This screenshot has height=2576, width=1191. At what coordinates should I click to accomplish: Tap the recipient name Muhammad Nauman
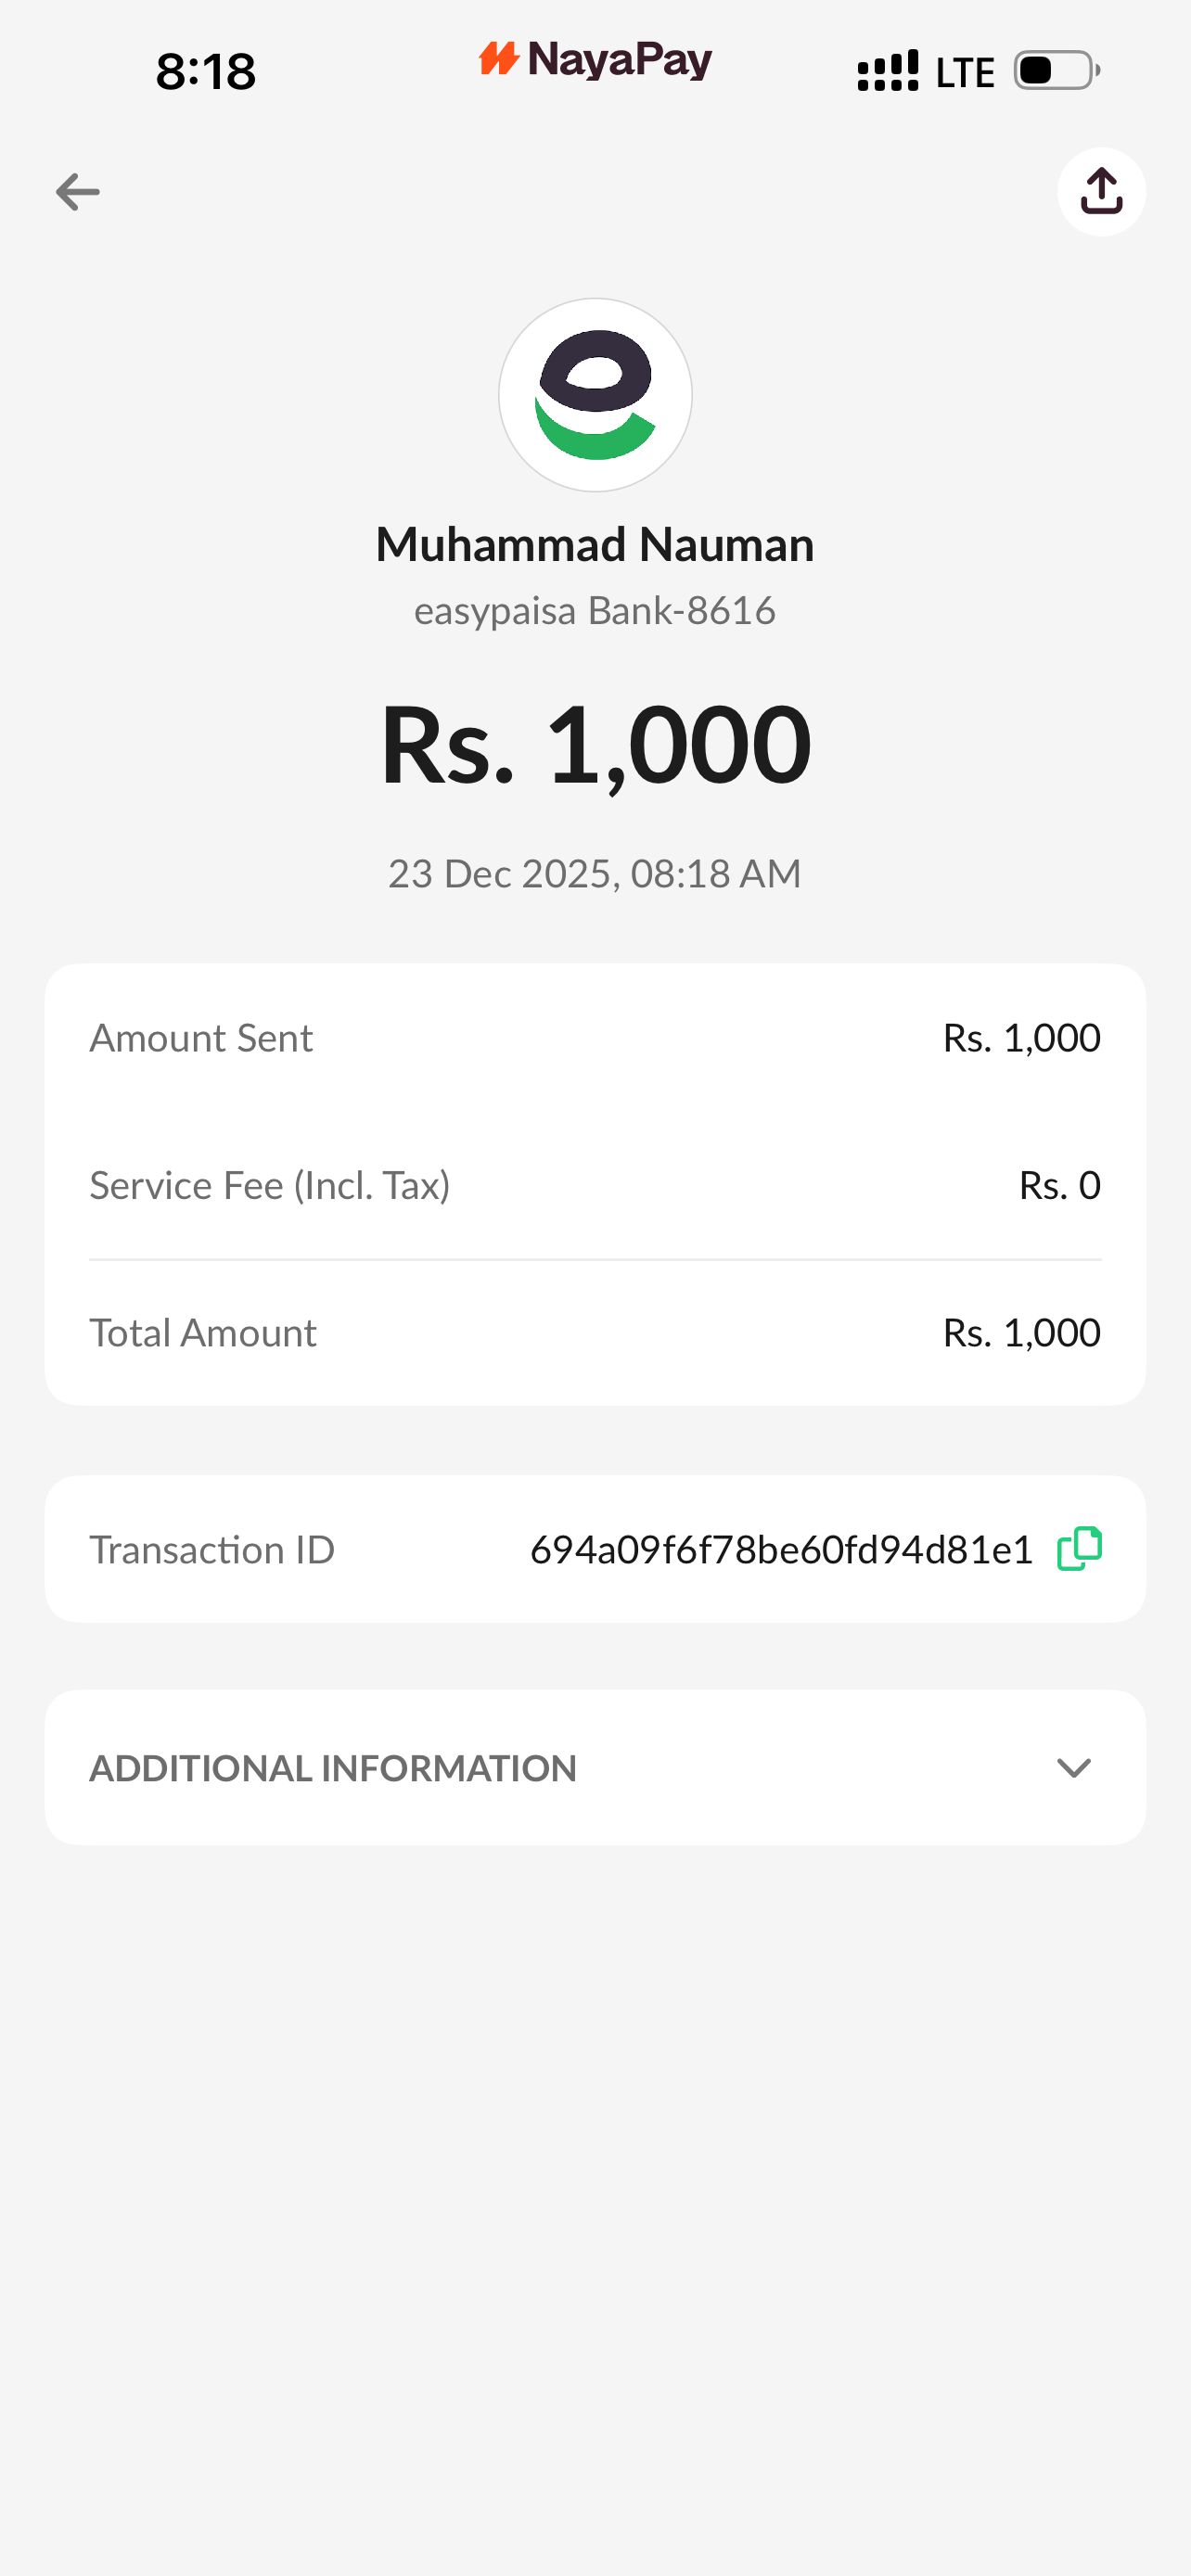tap(595, 545)
